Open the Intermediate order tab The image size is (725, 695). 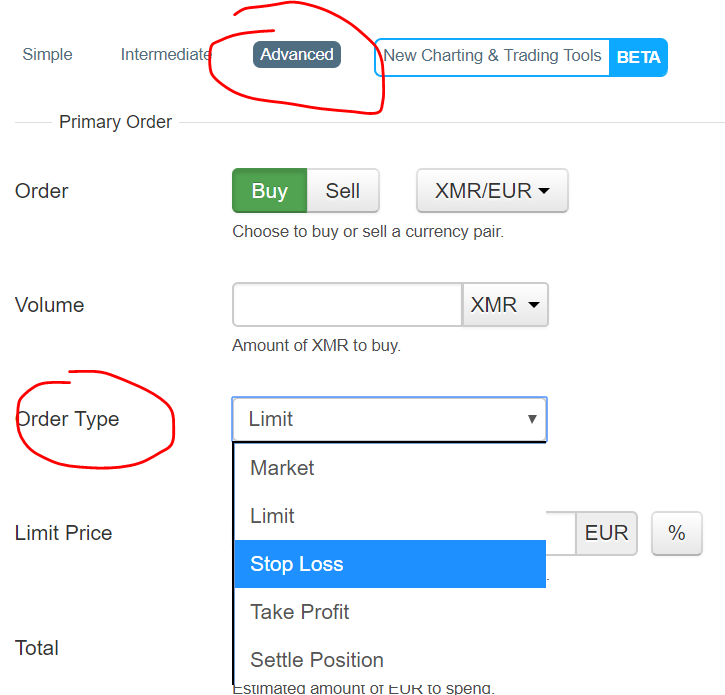[165, 55]
